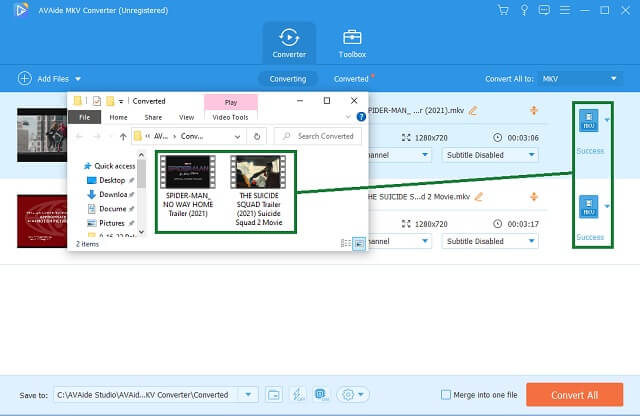Screen dimensions: 640x416
Task: Open Explorer quick access toolbar dropdown
Action: pos(121,101)
